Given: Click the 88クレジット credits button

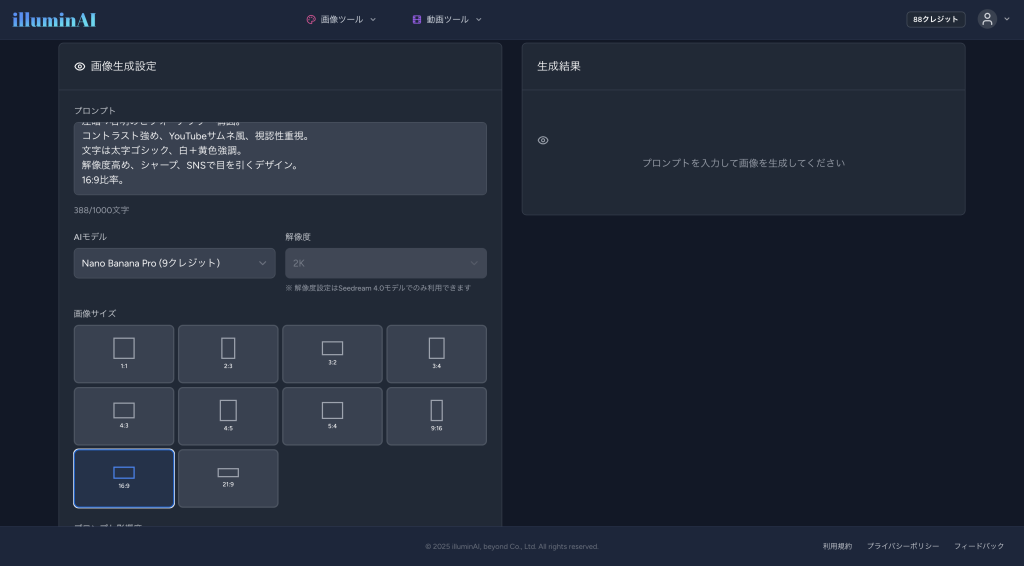Looking at the screenshot, I should [x=935, y=19].
